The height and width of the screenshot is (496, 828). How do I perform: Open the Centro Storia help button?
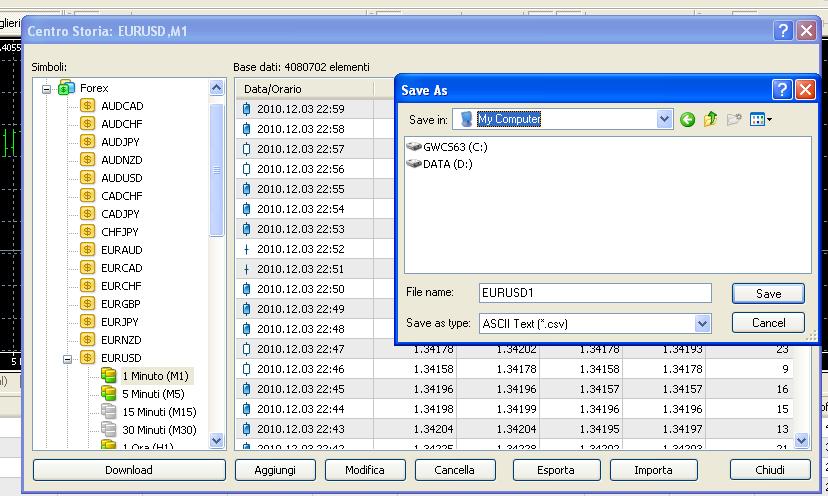[x=783, y=31]
